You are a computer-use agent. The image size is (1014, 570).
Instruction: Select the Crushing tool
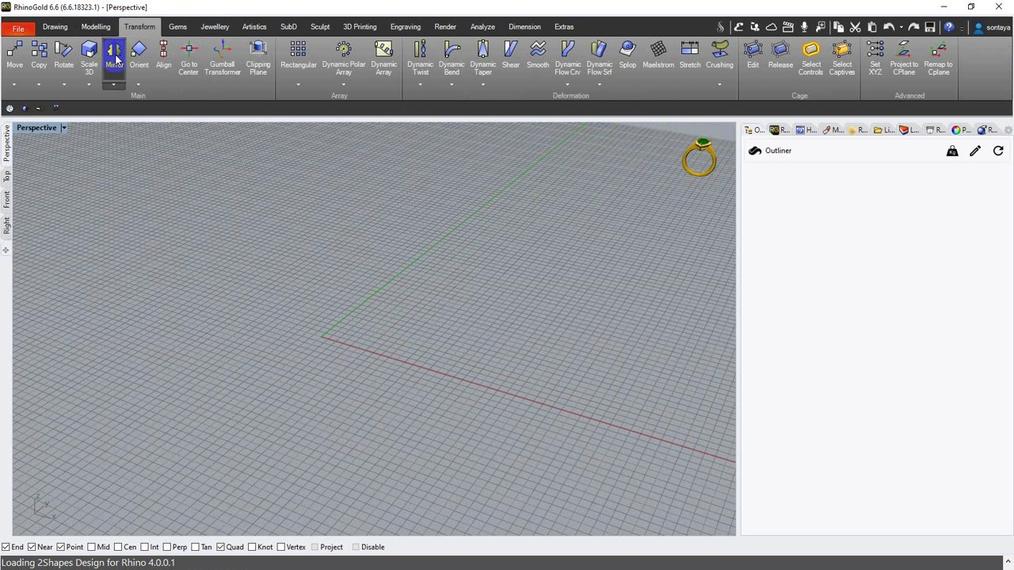[x=720, y=55]
